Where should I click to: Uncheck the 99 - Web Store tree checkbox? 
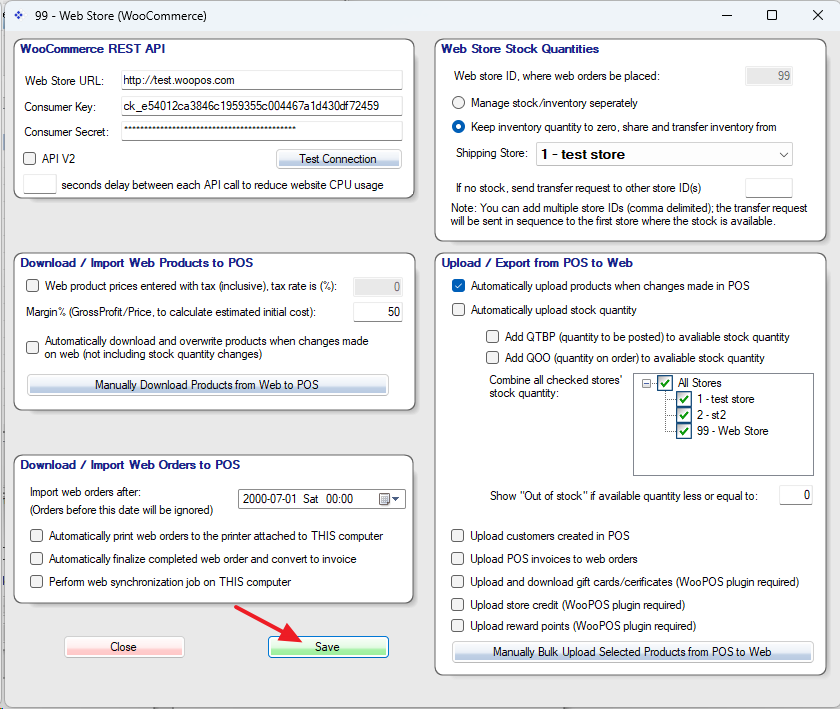[x=684, y=431]
